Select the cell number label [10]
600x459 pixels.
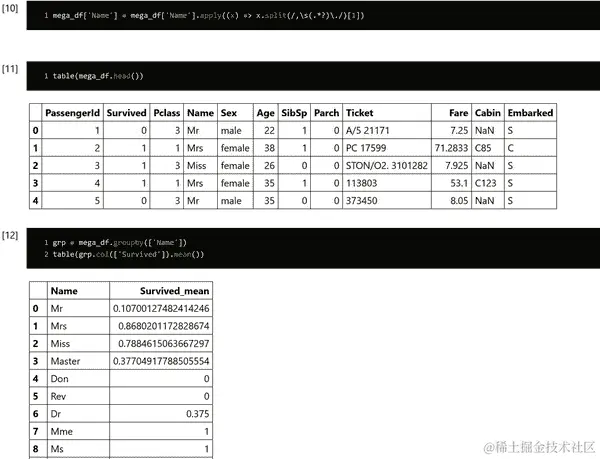click(x=10, y=8)
